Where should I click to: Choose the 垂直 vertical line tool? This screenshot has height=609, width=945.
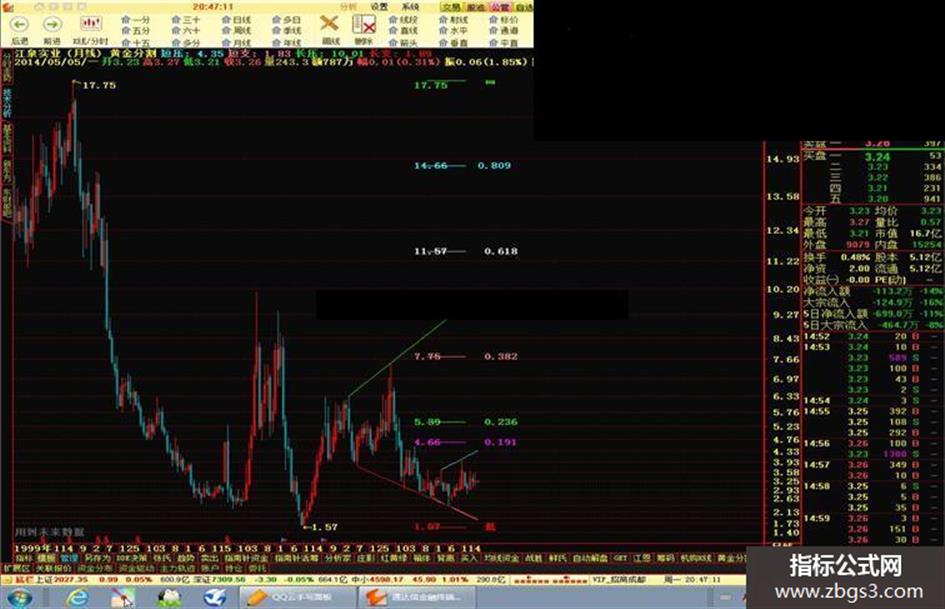tap(454, 43)
